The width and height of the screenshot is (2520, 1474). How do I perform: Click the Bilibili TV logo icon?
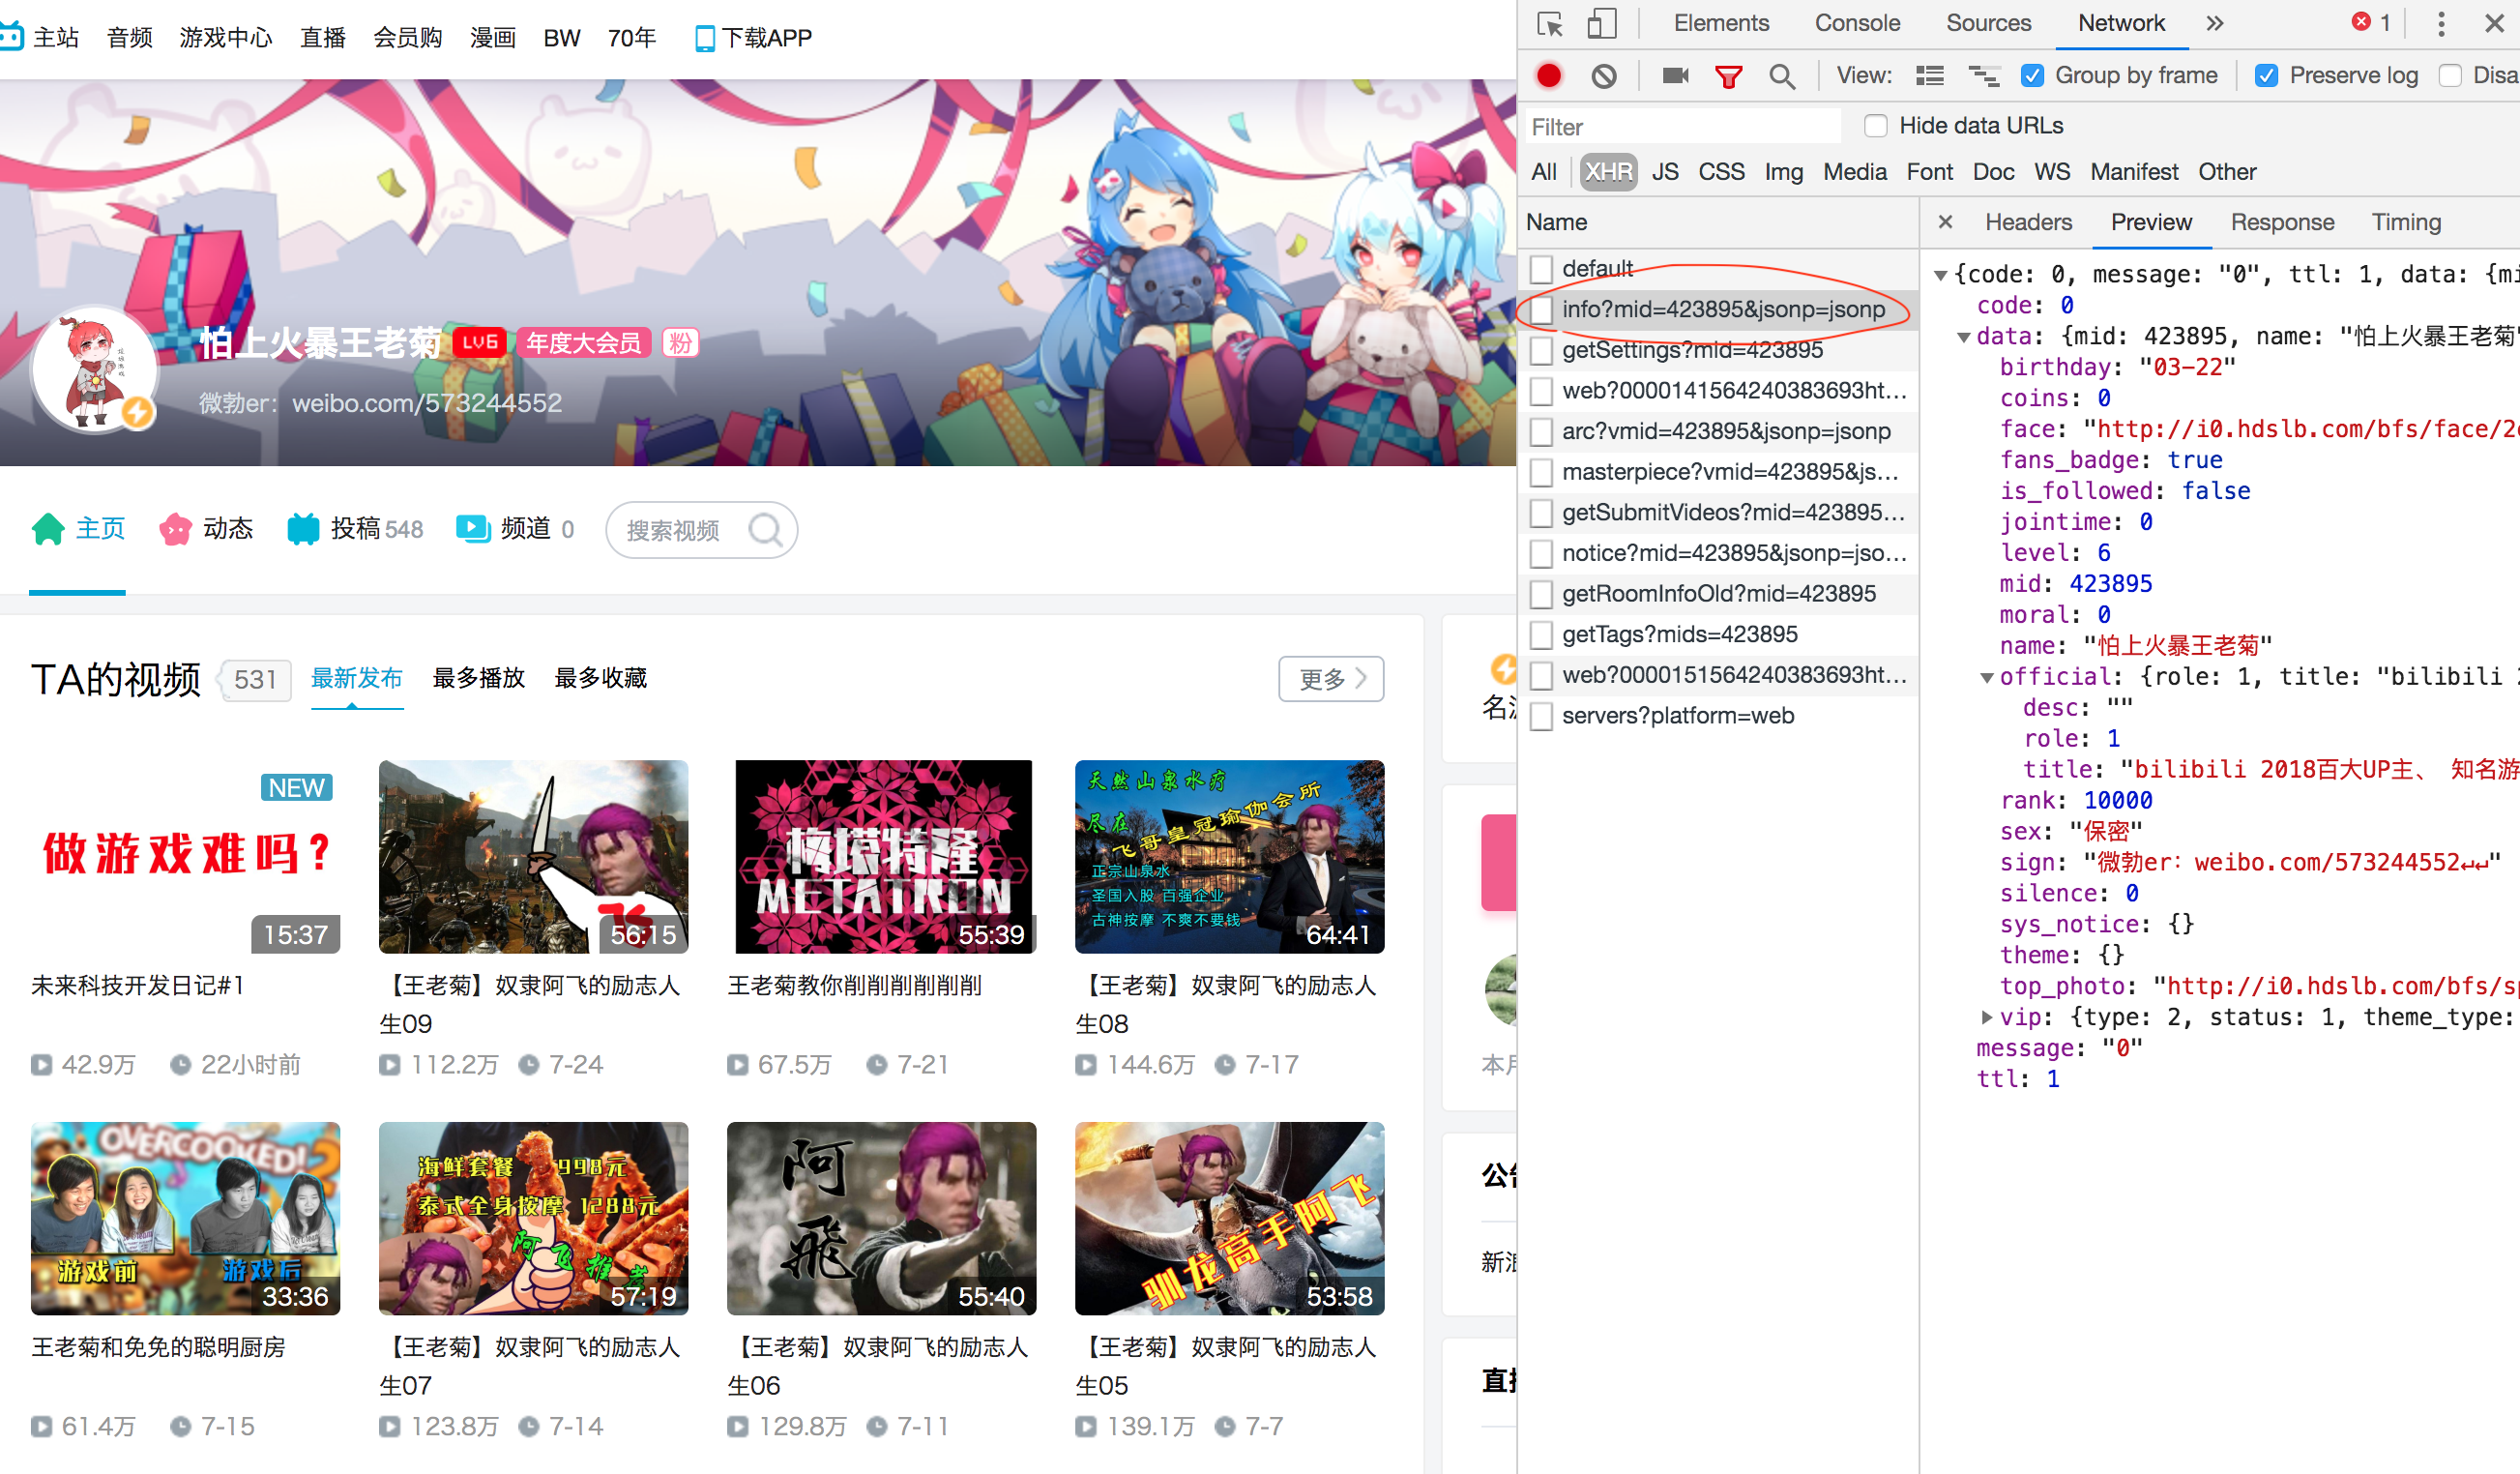point(13,36)
